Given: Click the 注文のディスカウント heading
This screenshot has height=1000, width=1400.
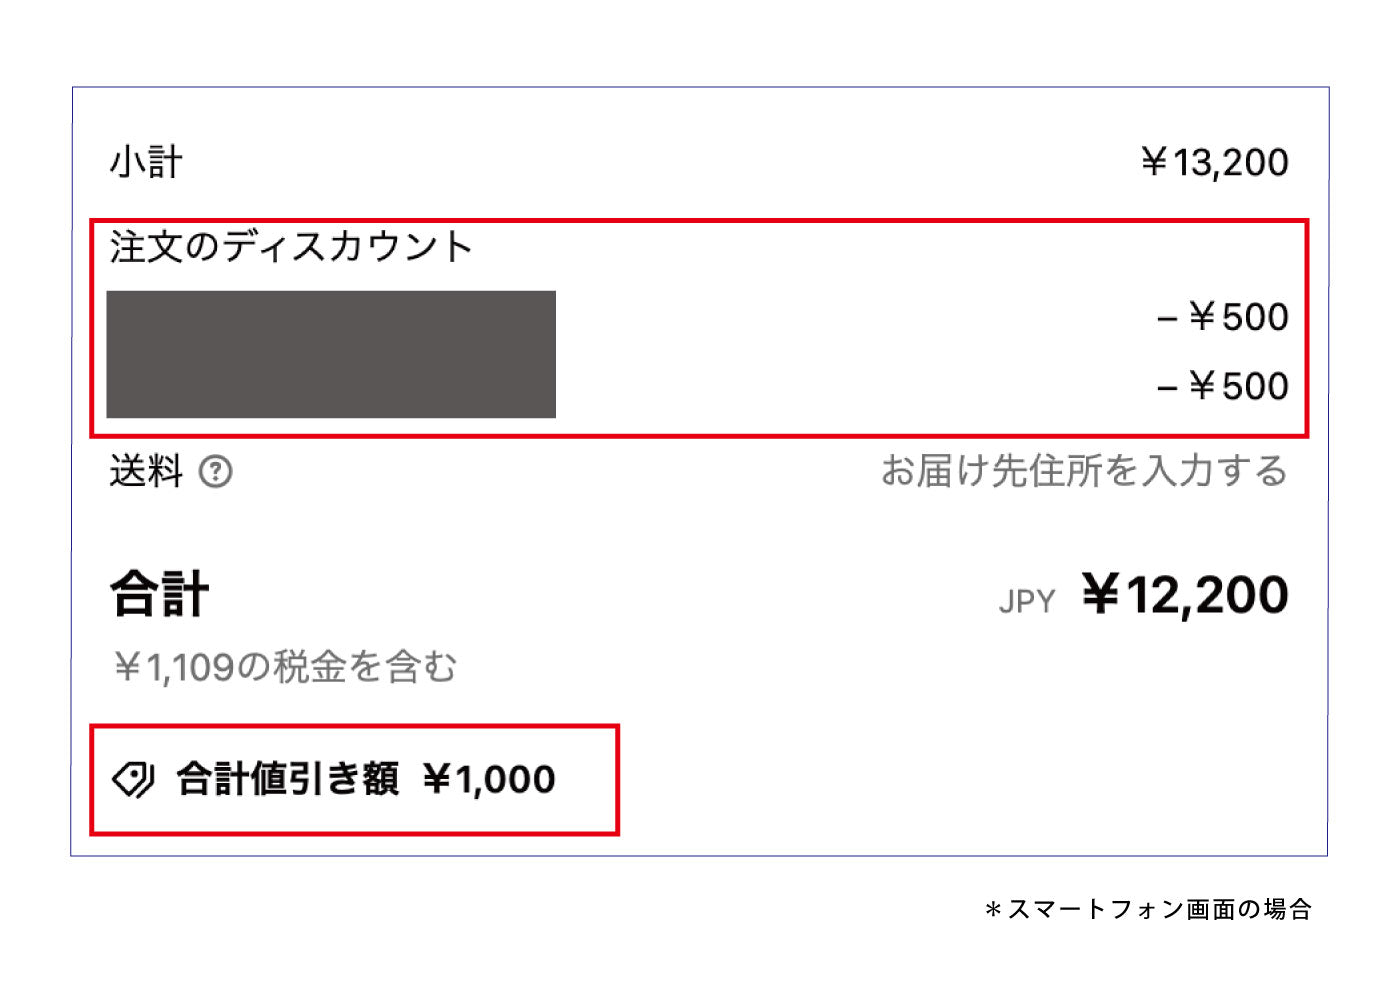Looking at the screenshot, I should coord(291,247).
